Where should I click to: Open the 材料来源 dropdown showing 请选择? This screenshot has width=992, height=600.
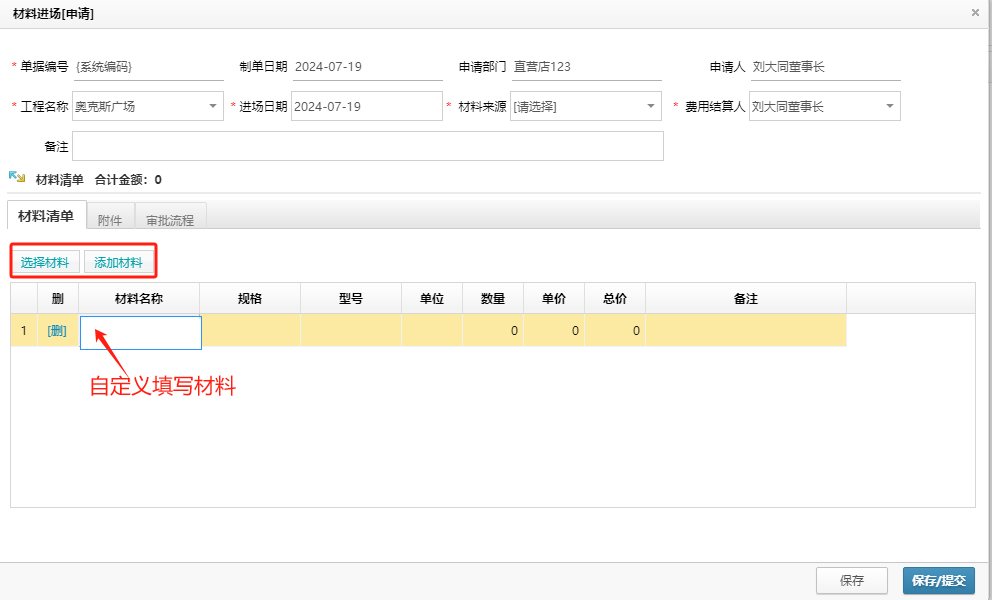coord(652,106)
